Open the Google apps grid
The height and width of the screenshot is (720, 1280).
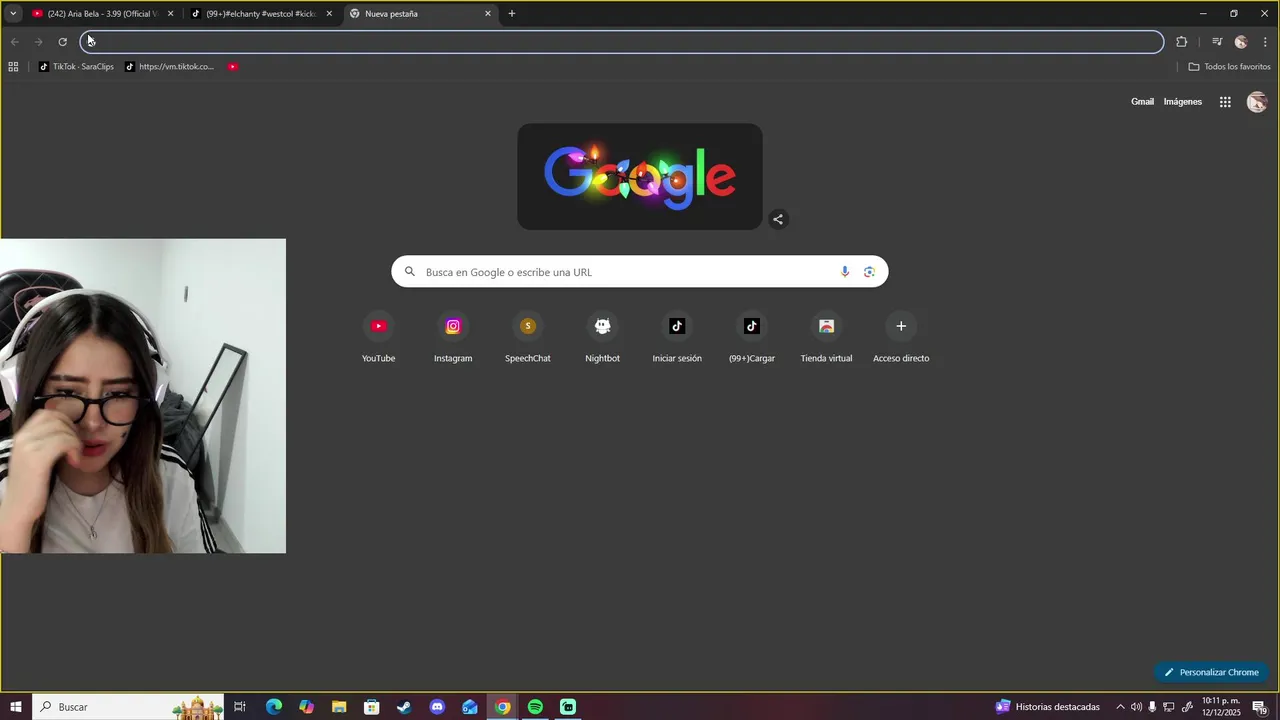tap(1225, 102)
